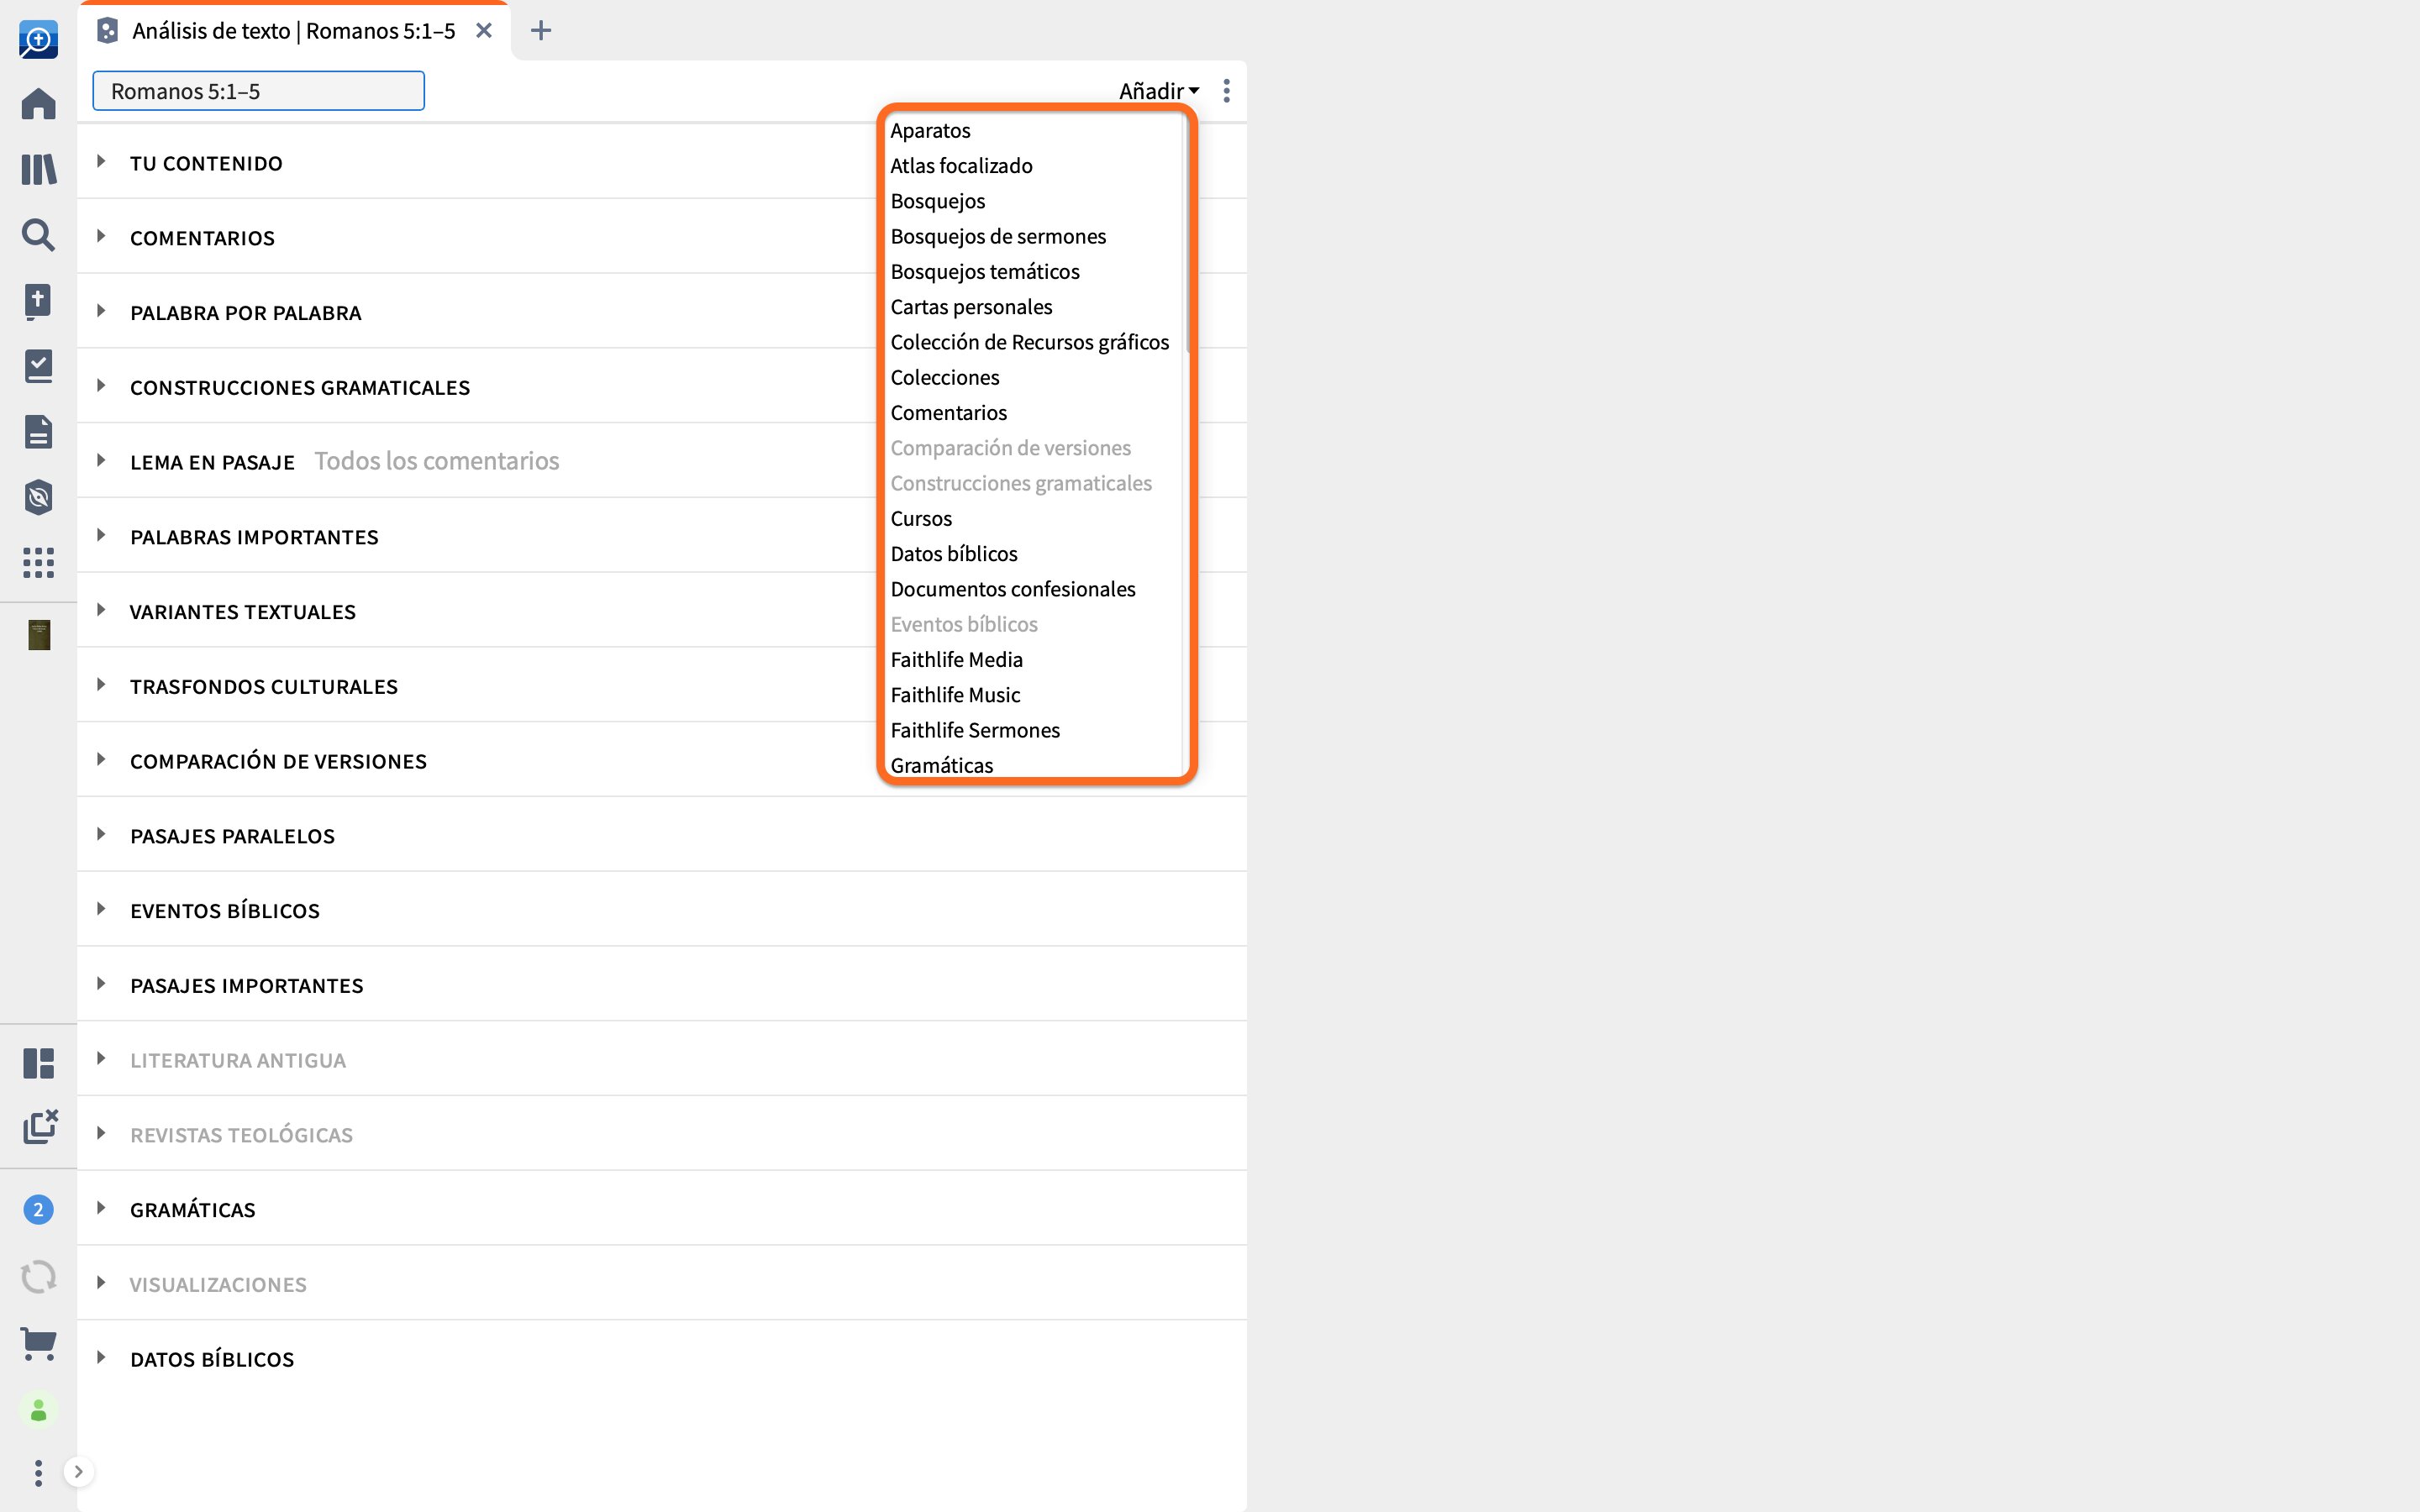Click Todos los comentarios link
Image resolution: width=2420 pixels, height=1512 pixels.
437,461
